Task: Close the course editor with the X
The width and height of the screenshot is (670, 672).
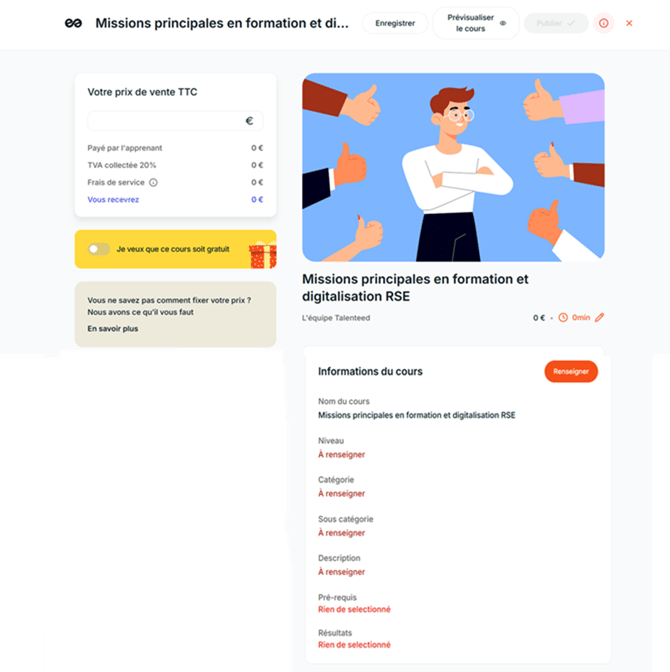Action: [x=629, y=23]
